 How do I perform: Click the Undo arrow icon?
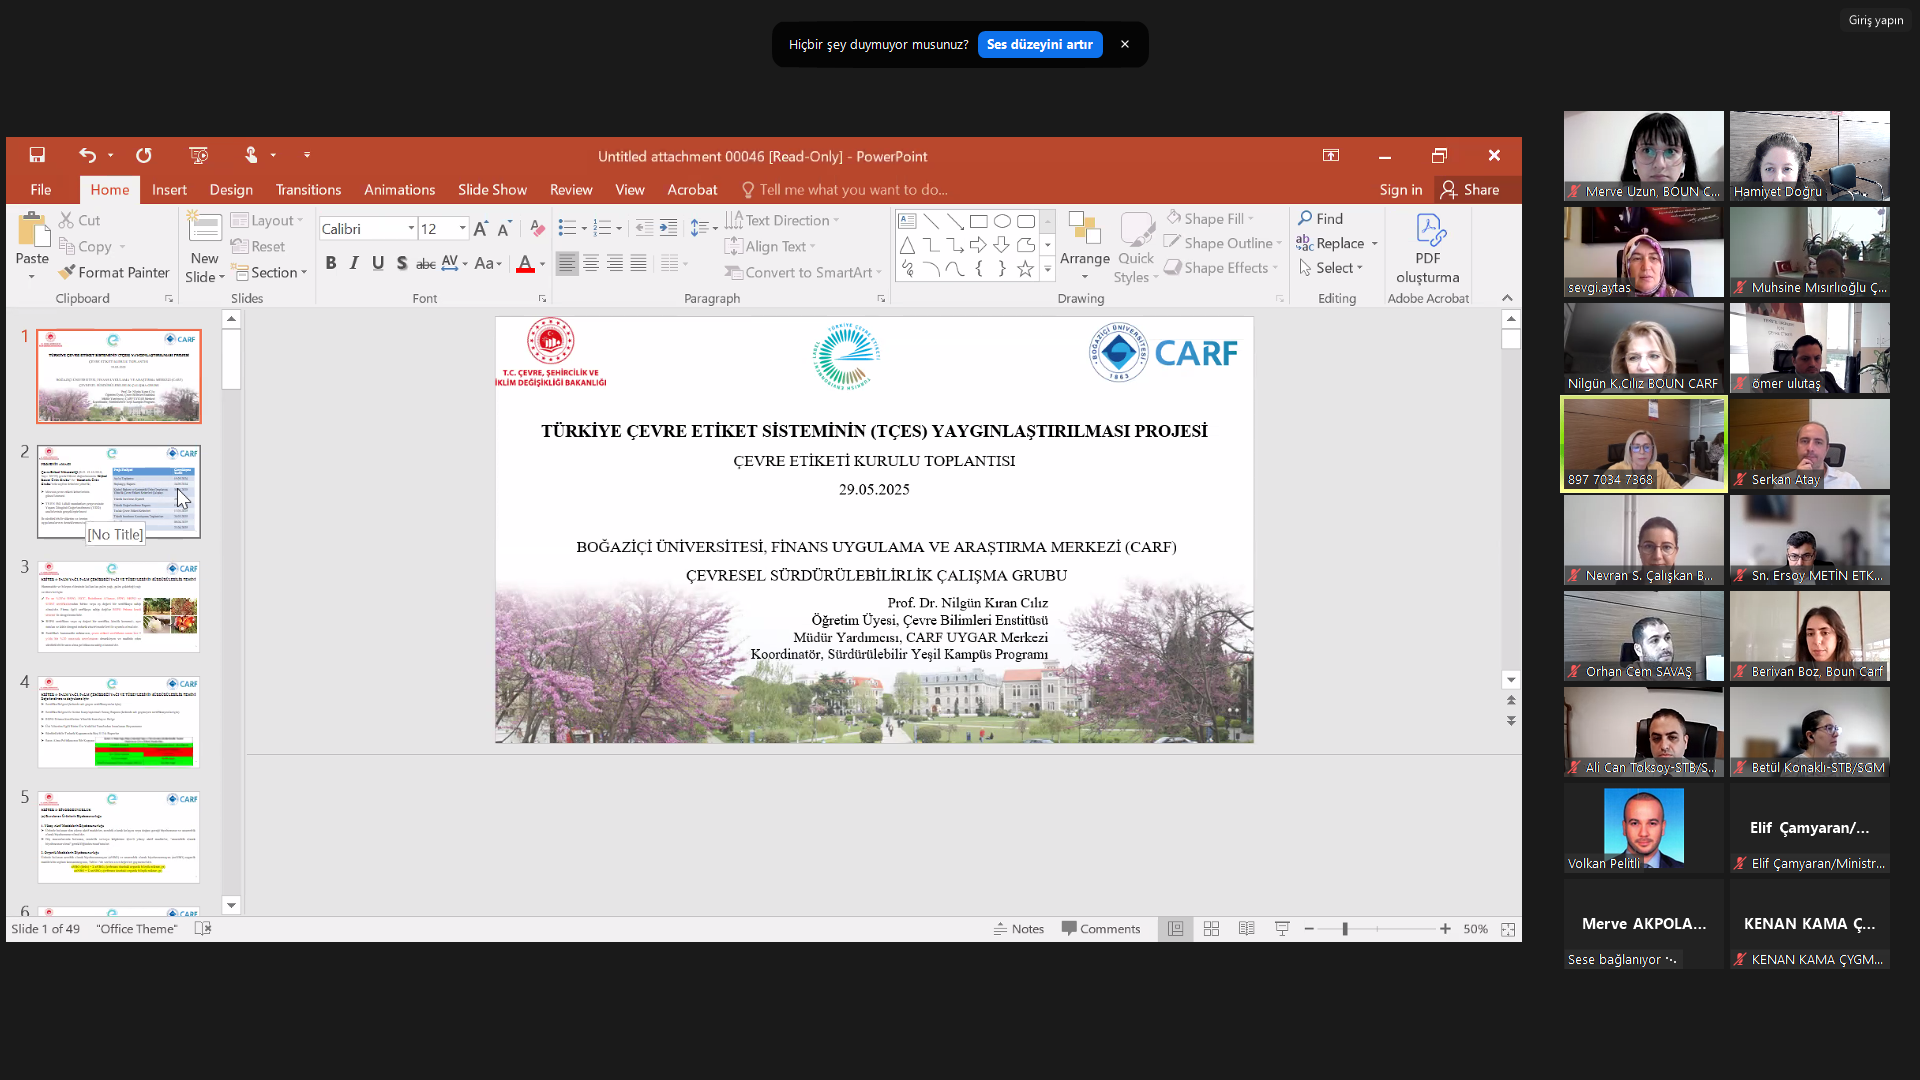pyautogui.click(x=87, y=155)
